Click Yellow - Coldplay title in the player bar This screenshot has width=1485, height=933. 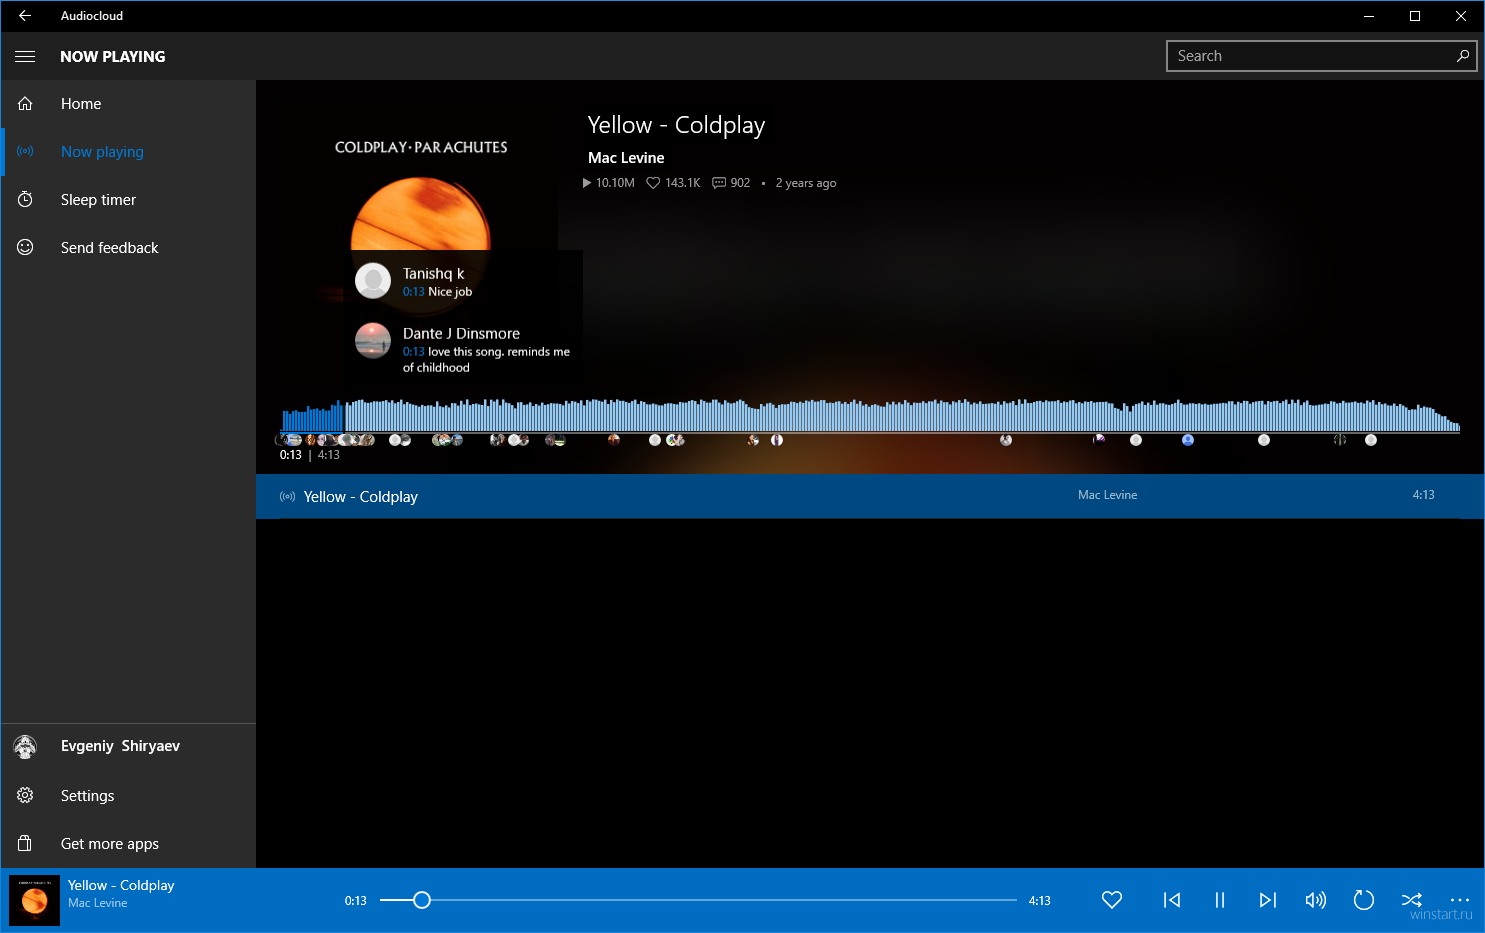121,885
